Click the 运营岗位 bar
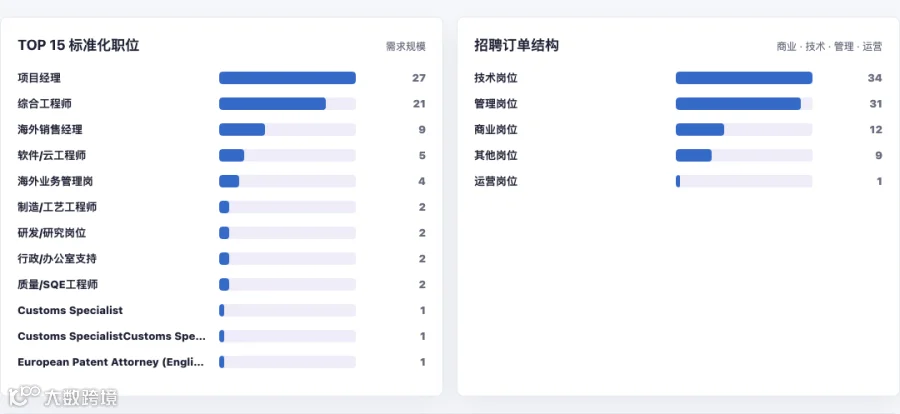Screen dimensions: 900x414 coord(744,181)
